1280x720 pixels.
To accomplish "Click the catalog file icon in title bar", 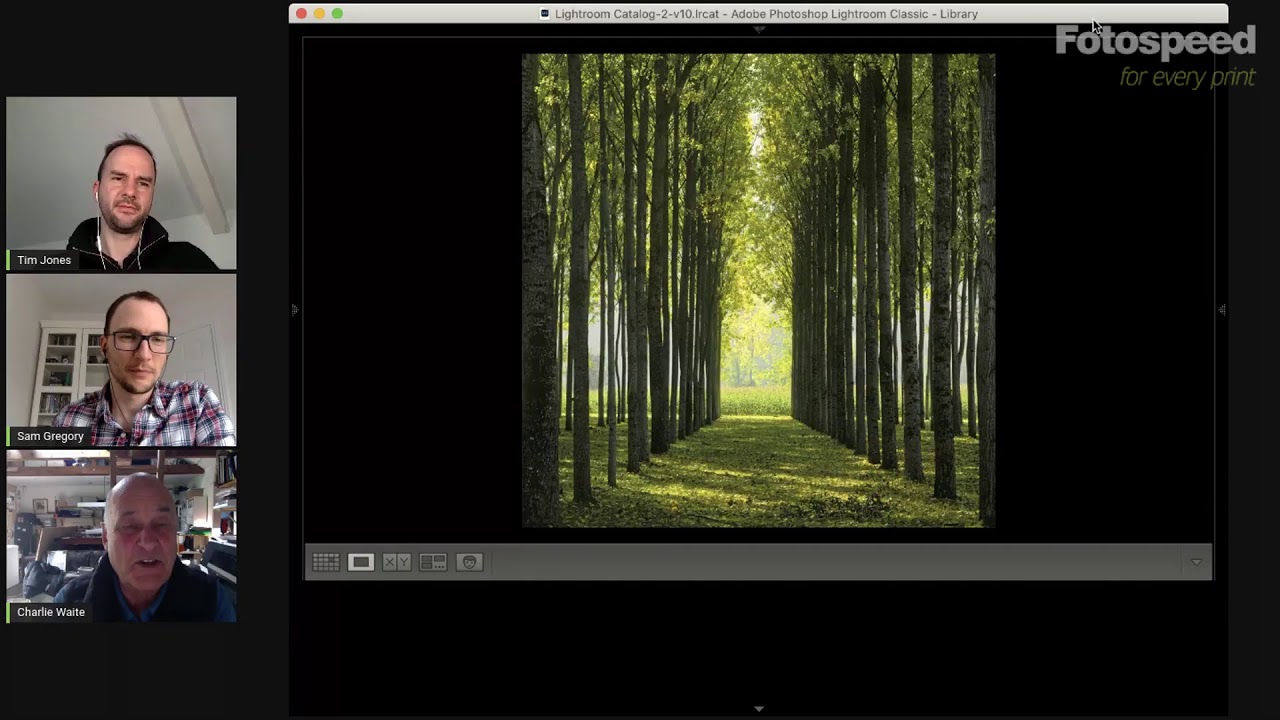I will 545,14.
